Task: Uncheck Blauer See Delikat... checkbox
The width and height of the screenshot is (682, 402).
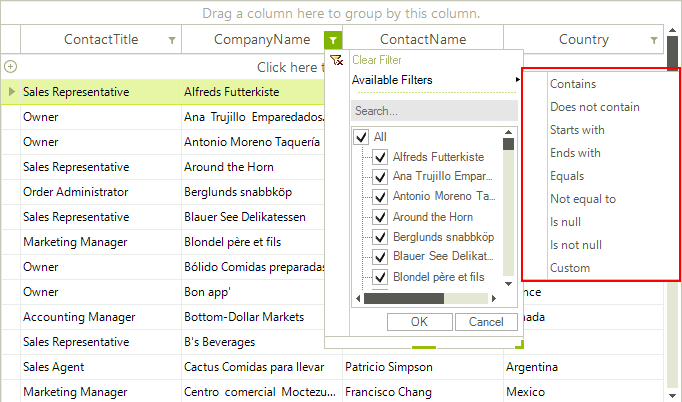Action: click(x=380, y=256)
